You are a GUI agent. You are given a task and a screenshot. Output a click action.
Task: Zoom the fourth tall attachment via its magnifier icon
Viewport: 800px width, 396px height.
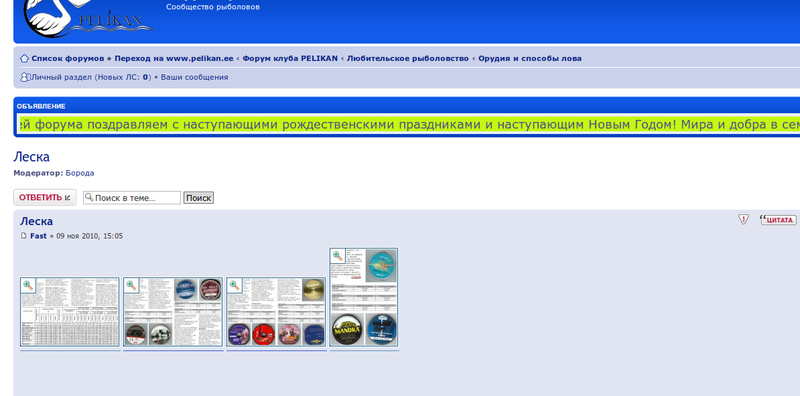point(338,256)
